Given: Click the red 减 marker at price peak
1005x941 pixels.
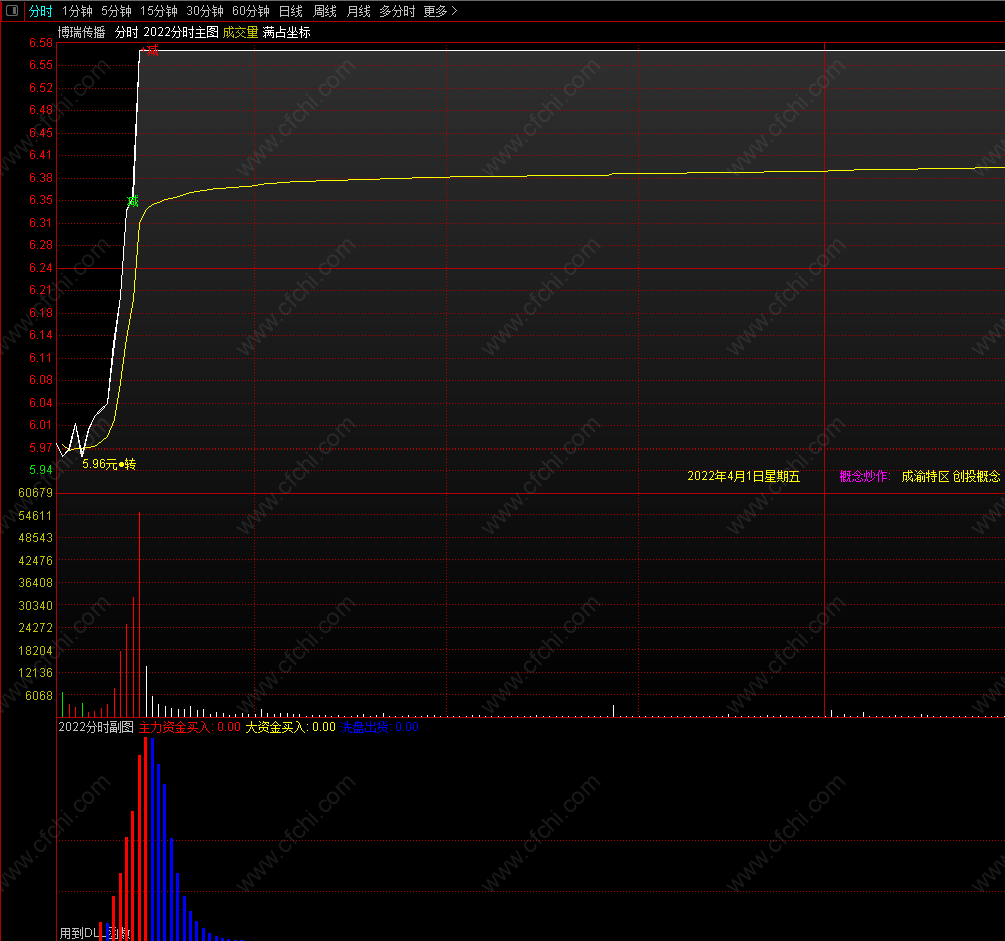Looking at the screenshot, I should point(152,50).
